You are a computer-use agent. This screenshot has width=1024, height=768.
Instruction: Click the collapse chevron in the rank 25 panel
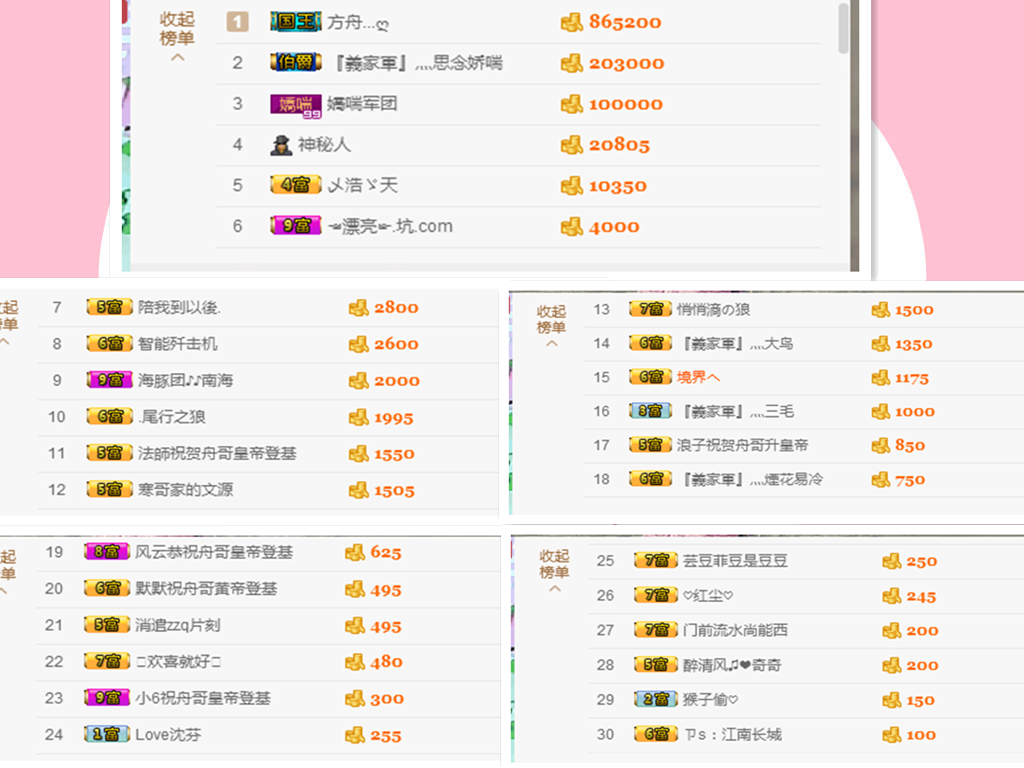pos(555,589)
